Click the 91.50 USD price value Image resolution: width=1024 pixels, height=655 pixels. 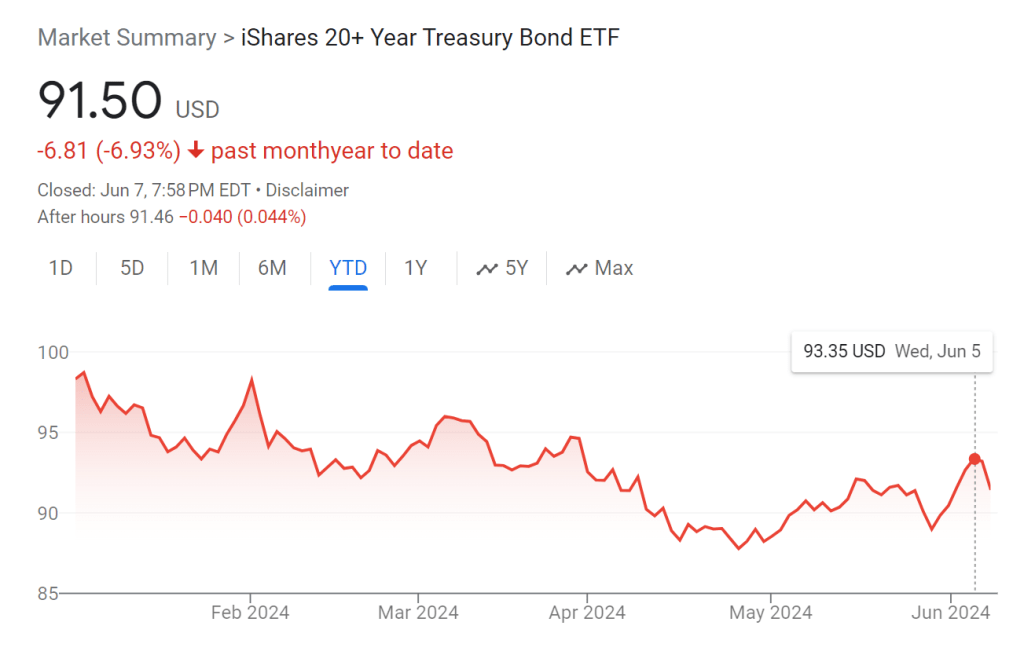click(100, 101)
